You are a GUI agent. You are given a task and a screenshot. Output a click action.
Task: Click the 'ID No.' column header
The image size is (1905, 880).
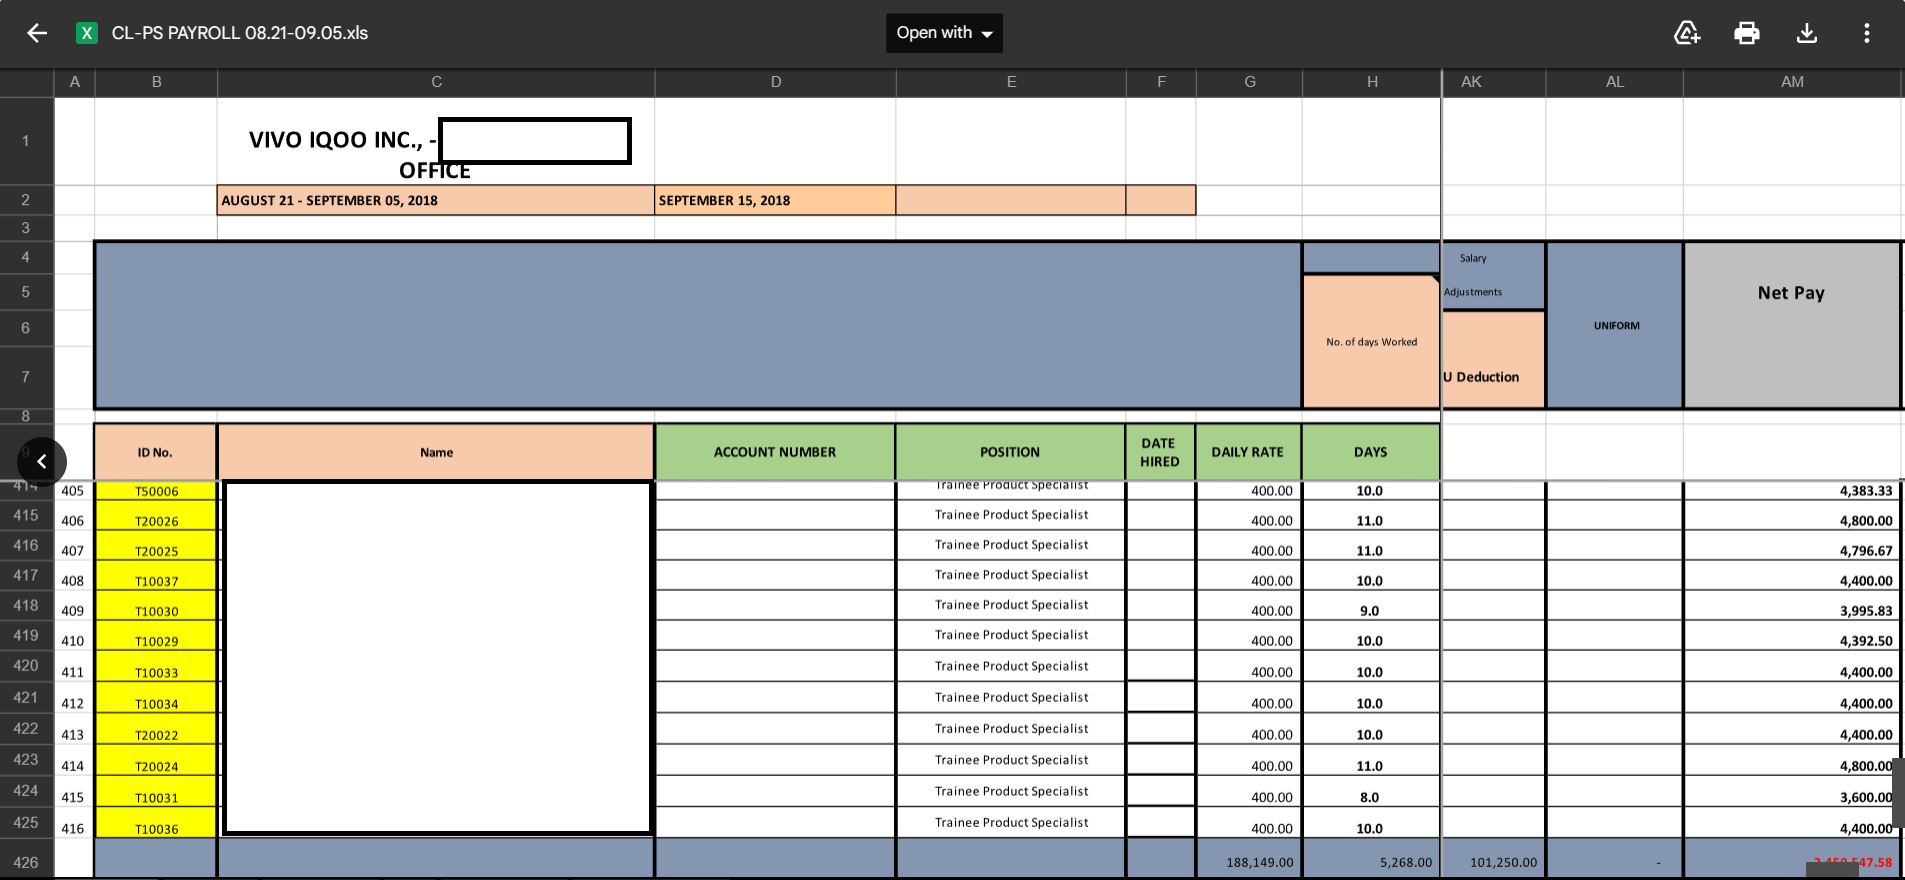click(x=155, y=452)
